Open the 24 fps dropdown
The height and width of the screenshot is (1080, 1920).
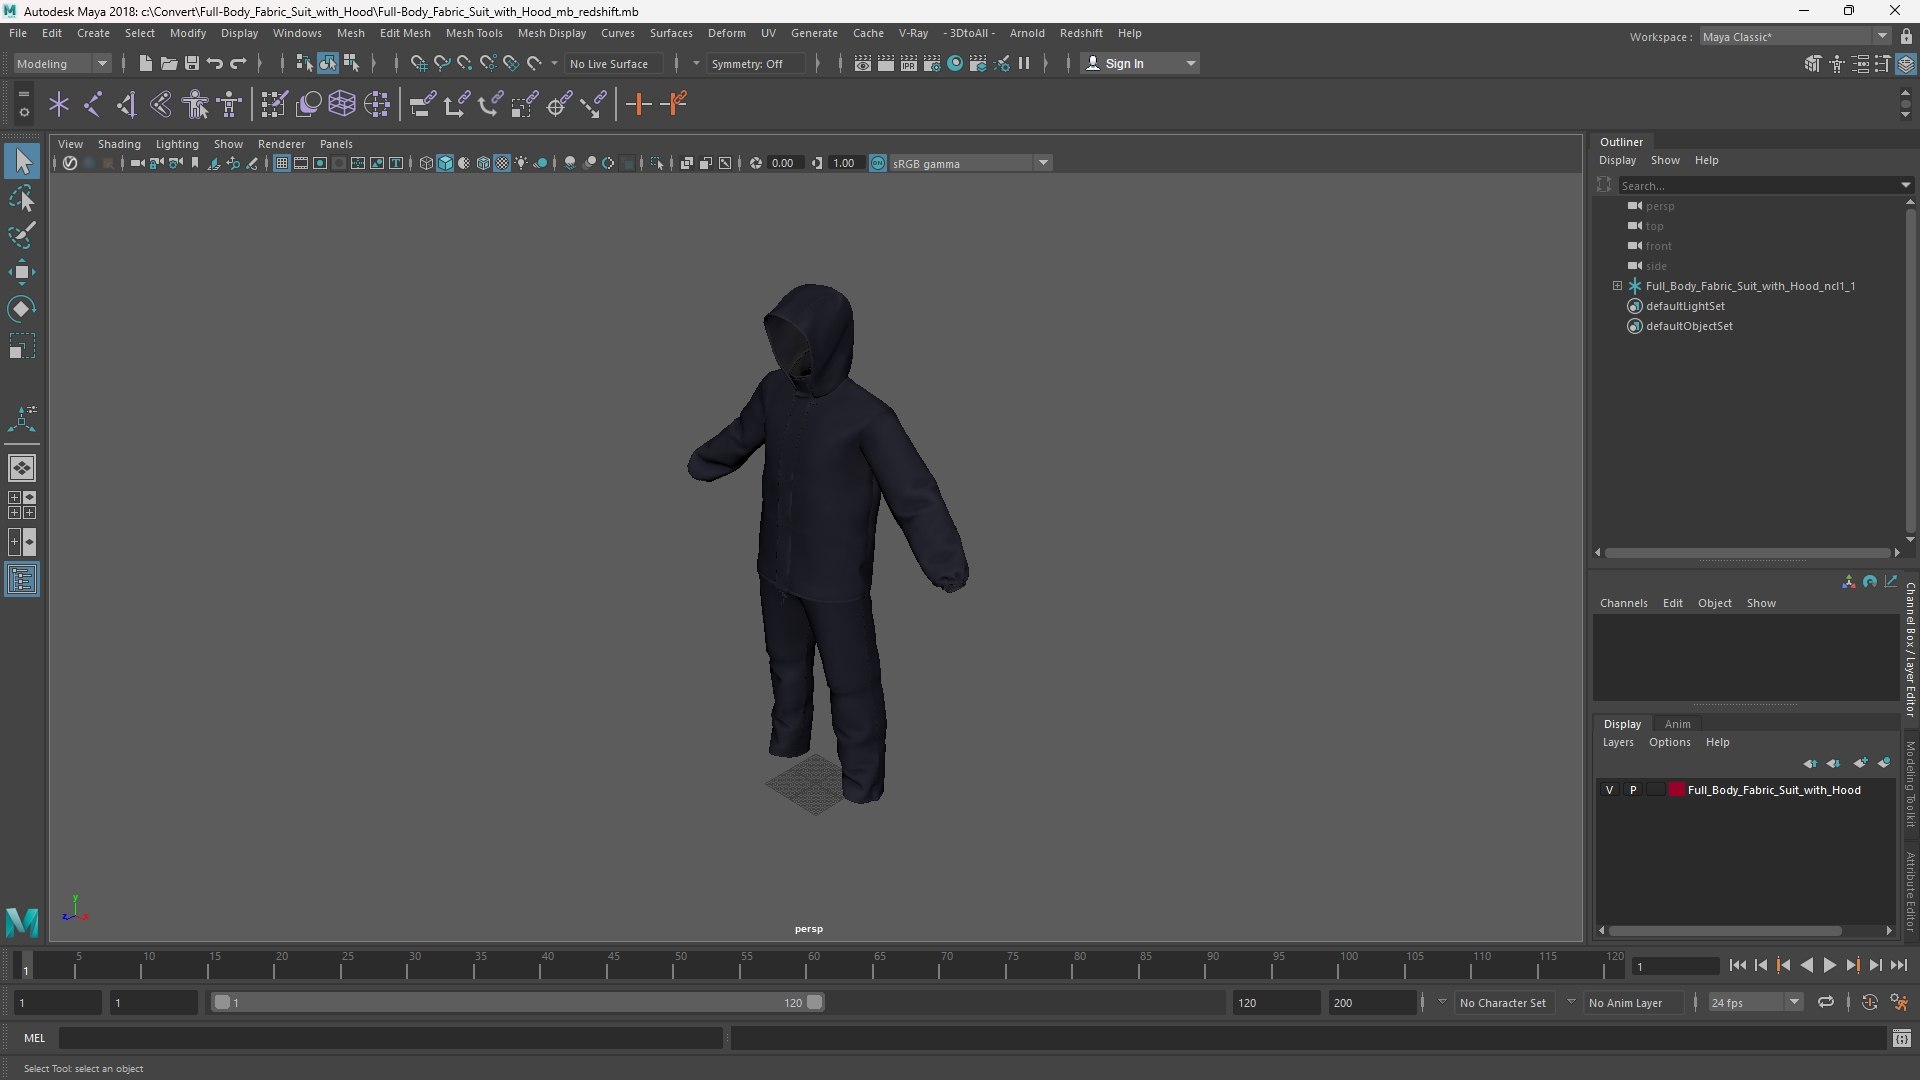[x=1755, y=1002]
